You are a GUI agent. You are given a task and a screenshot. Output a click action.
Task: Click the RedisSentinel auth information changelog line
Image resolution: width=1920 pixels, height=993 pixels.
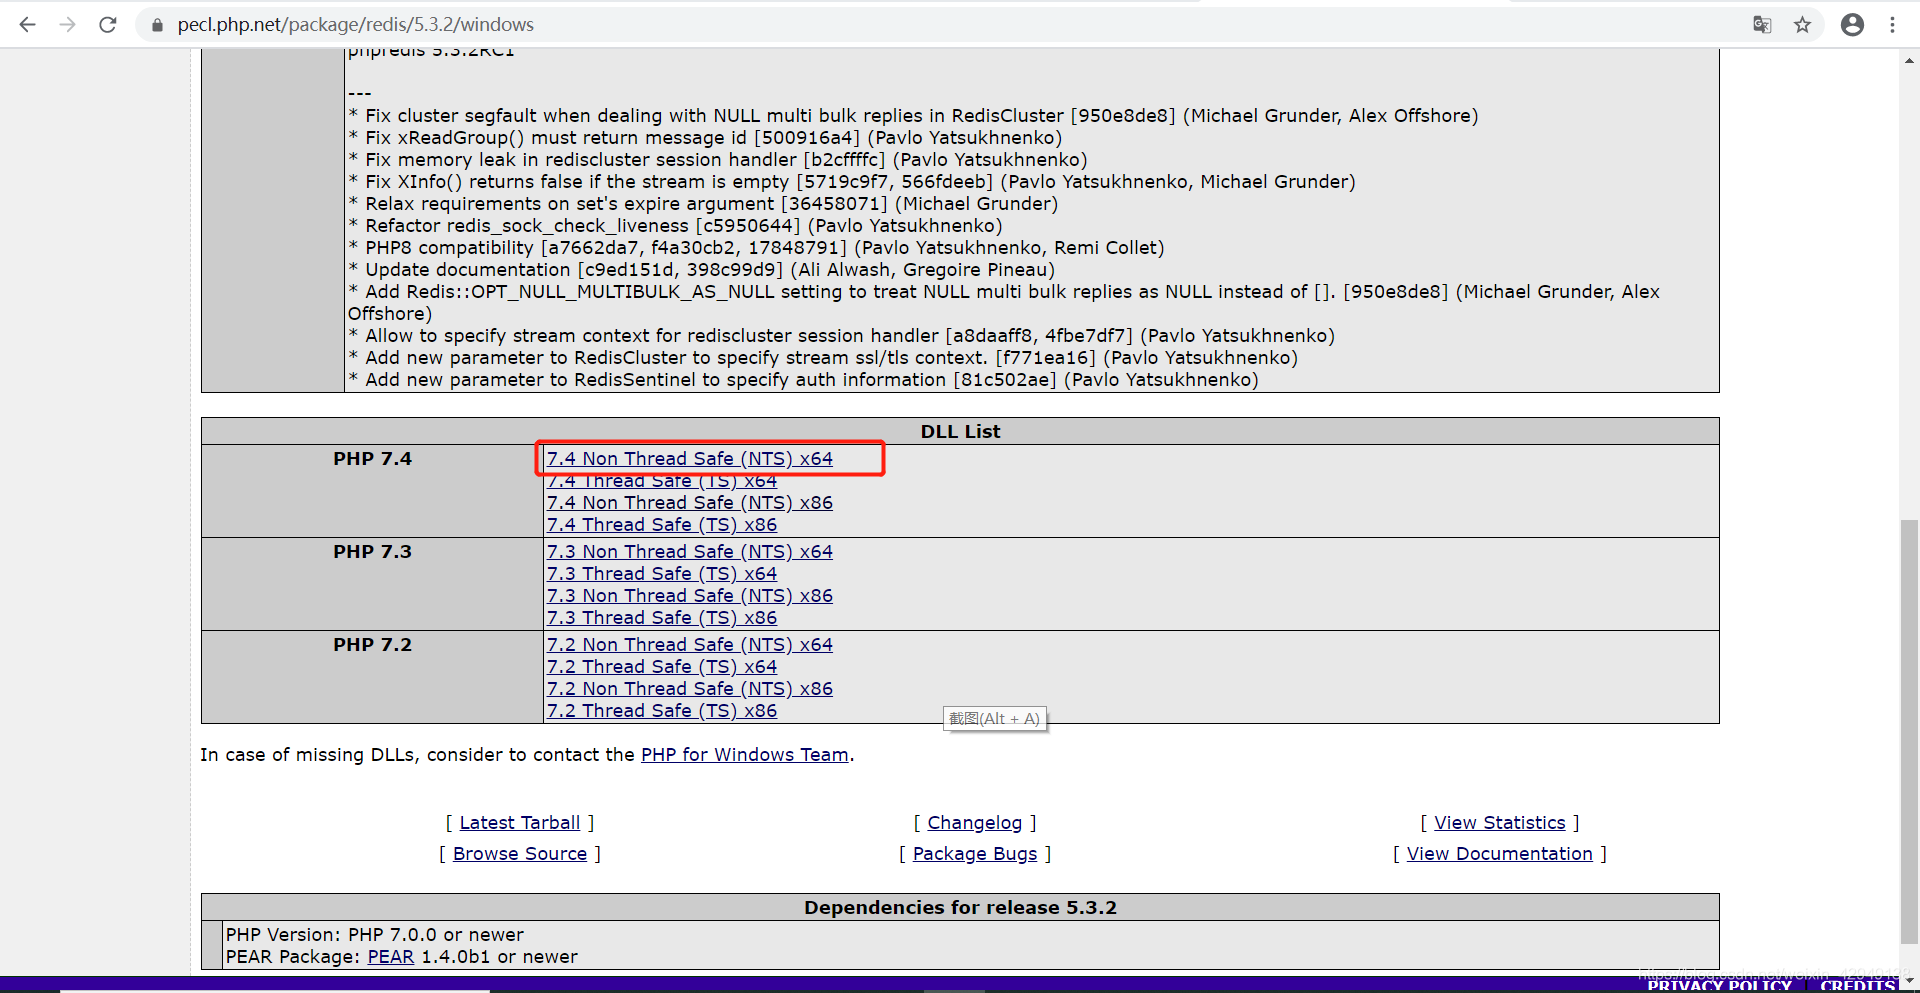pyautogui.click(x=803, y=379)
